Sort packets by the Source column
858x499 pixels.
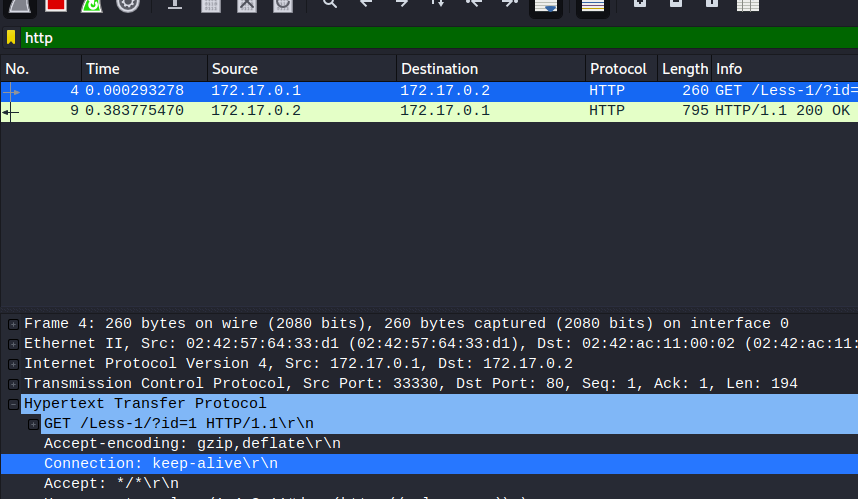[x=302, y=69]
